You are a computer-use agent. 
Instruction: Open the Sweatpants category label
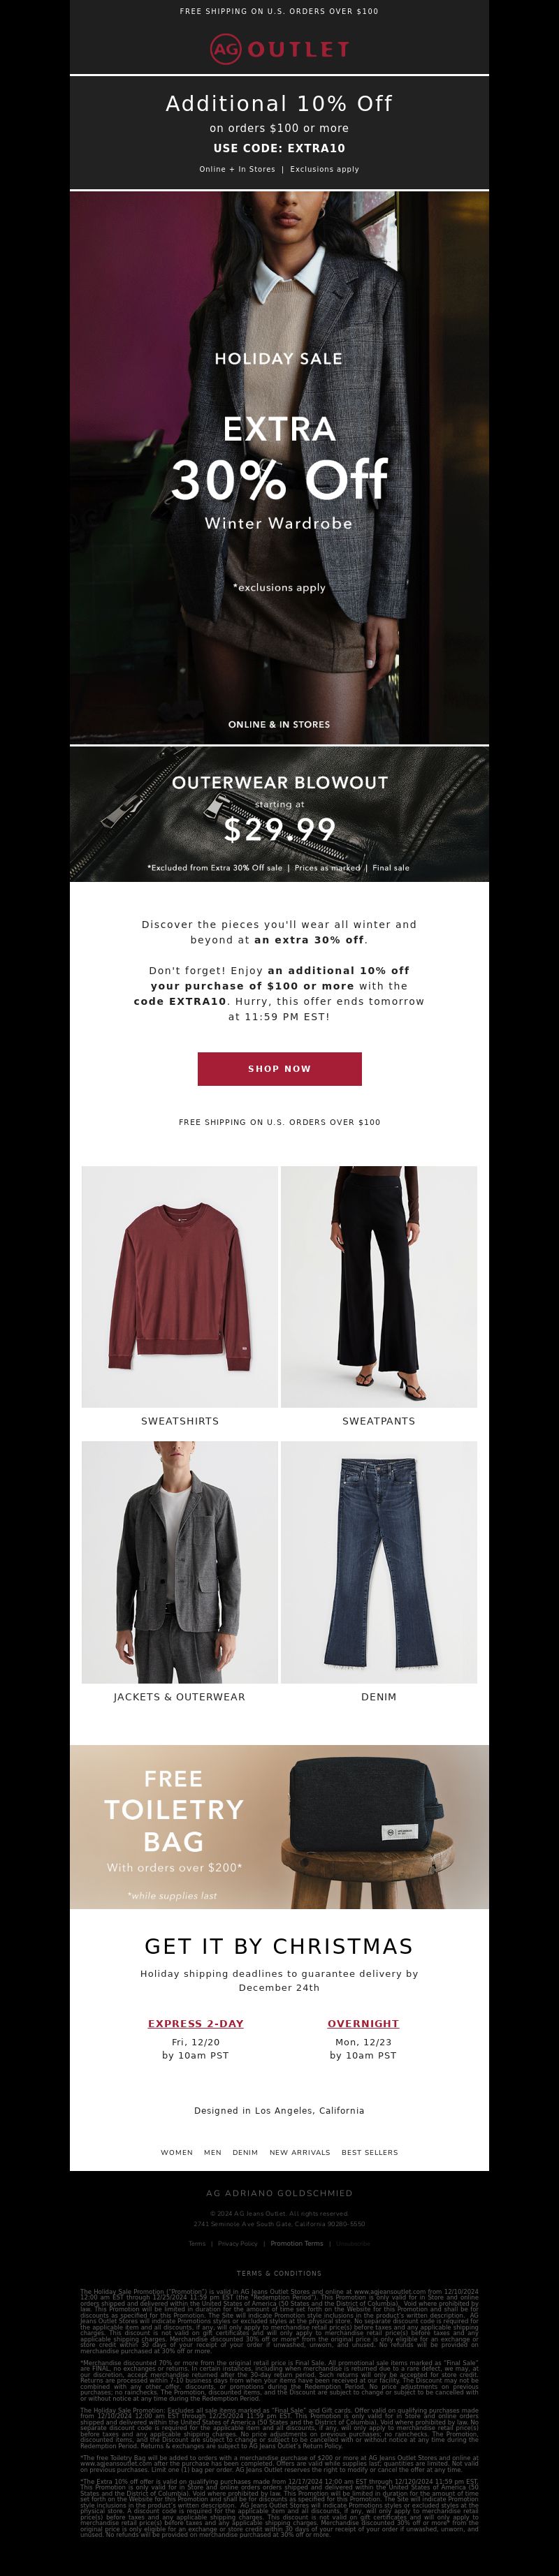click(378, 1421)
